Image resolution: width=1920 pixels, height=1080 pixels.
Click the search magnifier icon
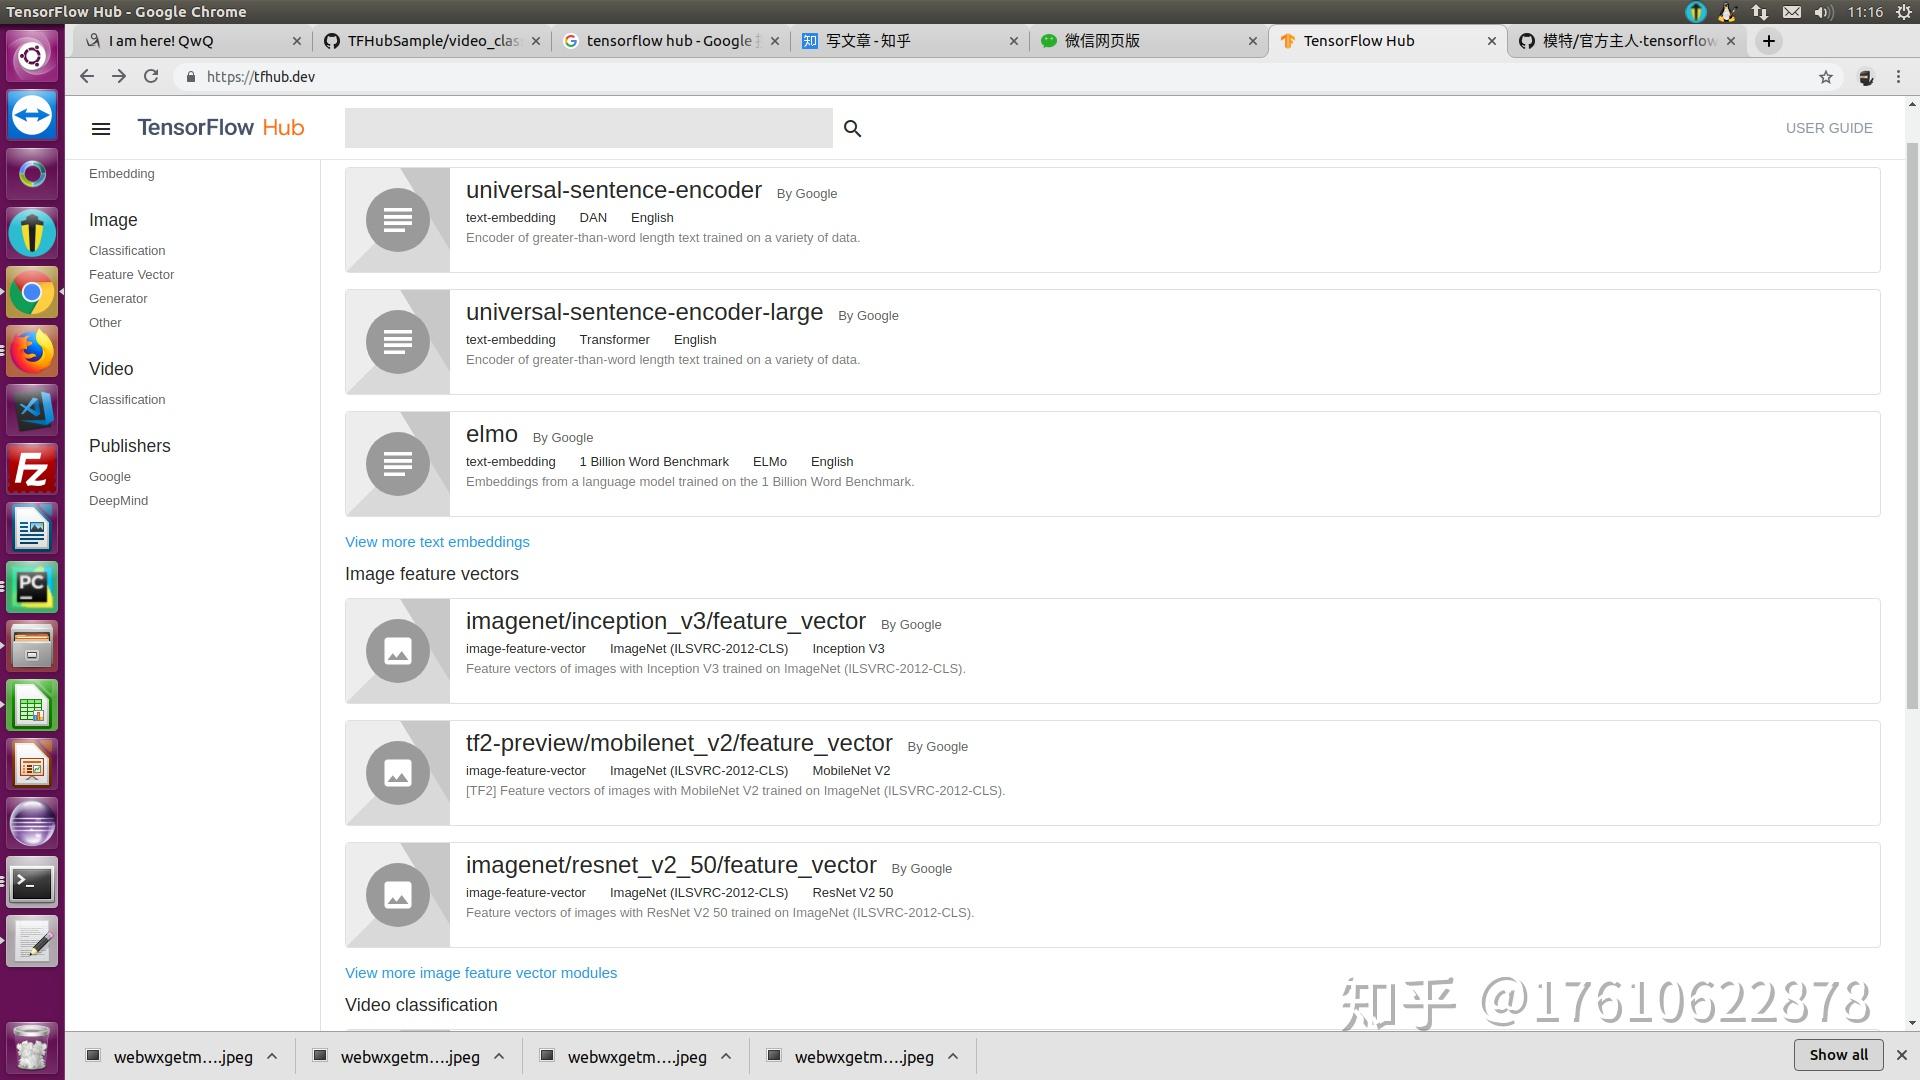(x=852, y=128)
